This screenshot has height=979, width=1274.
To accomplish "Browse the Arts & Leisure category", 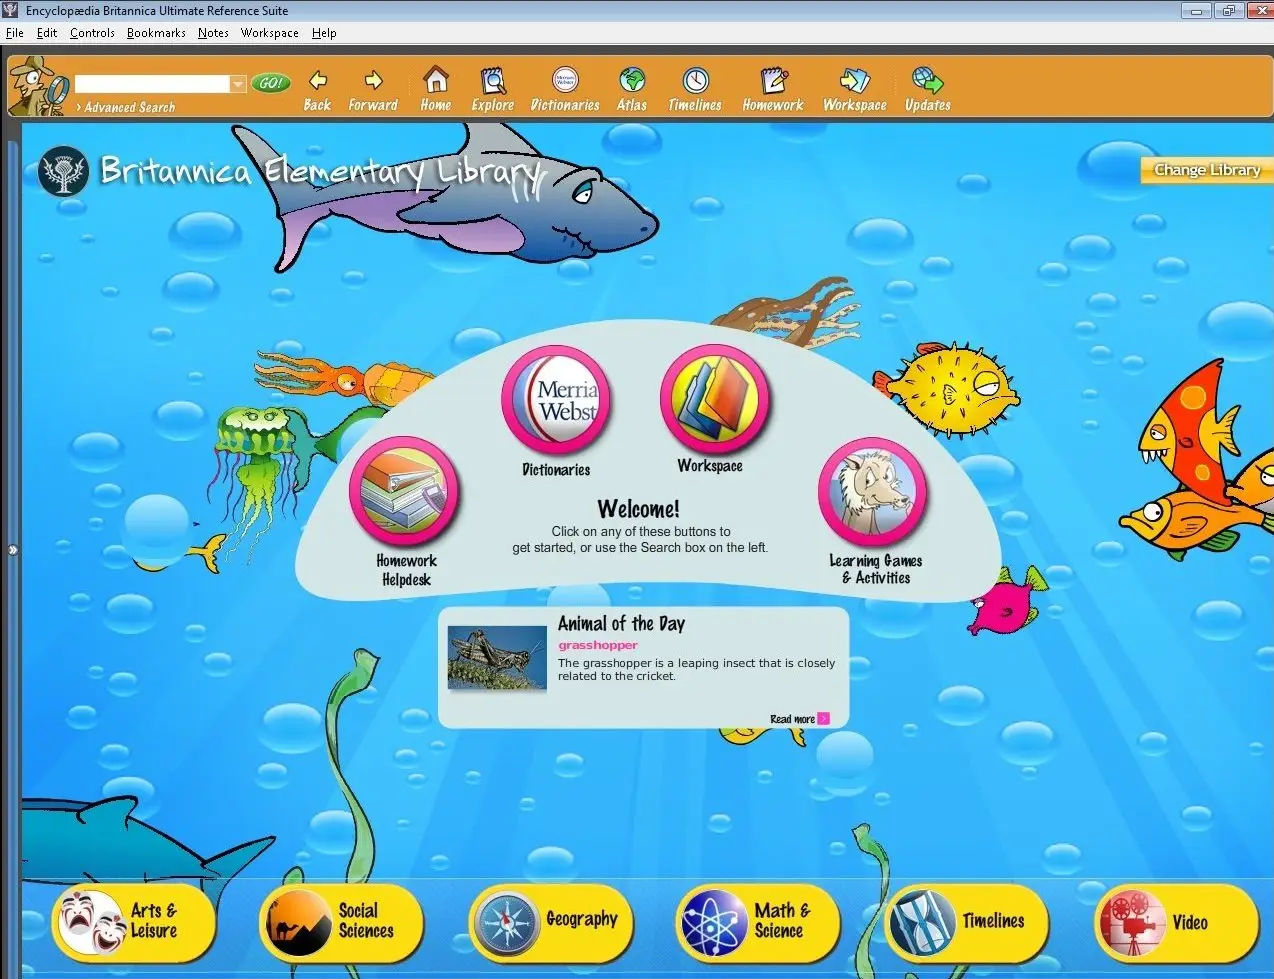I will [x=133, y=922].
